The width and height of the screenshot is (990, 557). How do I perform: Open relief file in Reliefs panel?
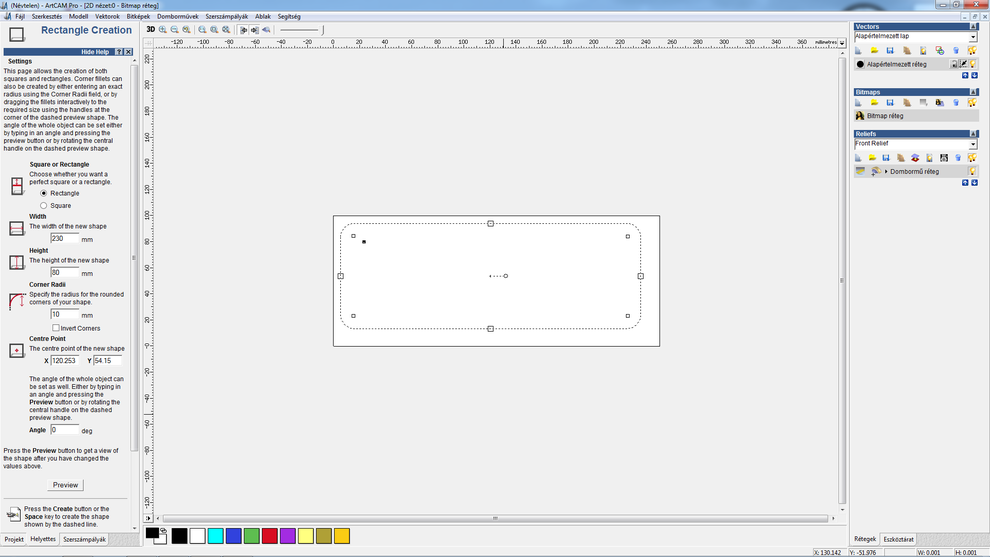(x=872, y=158)
